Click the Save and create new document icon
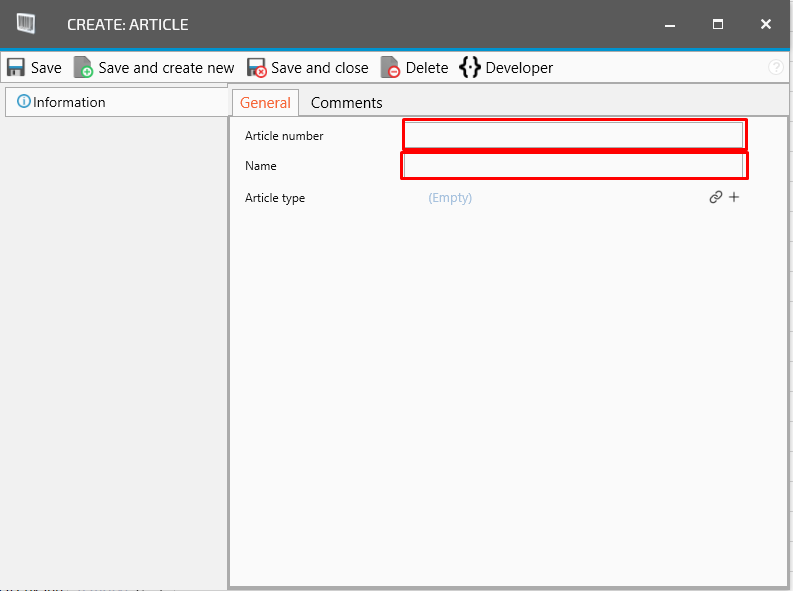 click(x=83, y=68)
